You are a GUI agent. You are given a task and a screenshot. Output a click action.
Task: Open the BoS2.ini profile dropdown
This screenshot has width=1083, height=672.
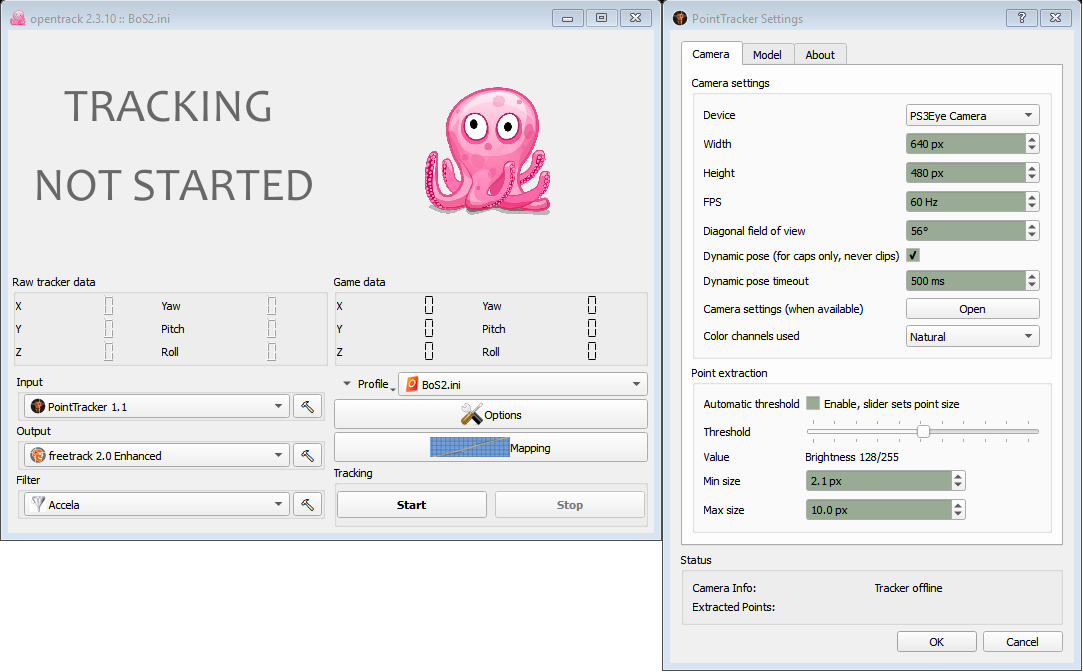pyautogui.click(x=523, y=385)
